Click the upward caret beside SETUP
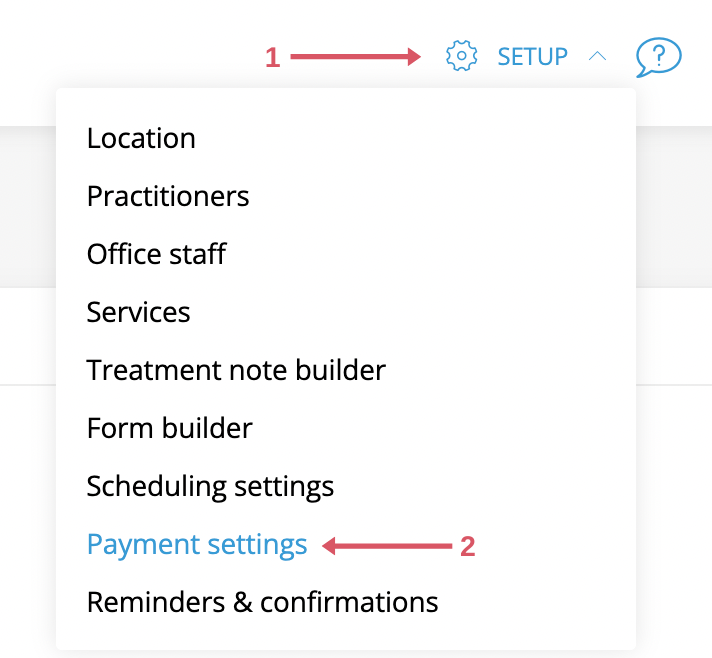This screenshot has width=712, height=658. tap(598, 56)
